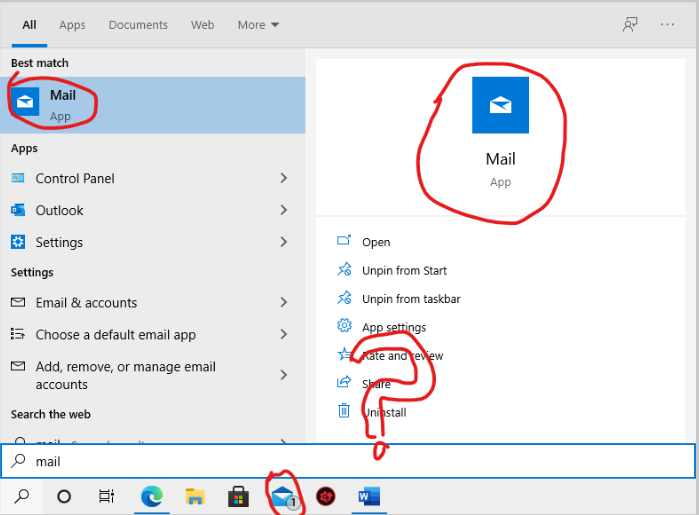Launch Microsoft Edge from the taskbar
The image size is (699, 515).
(x=152, y=496)
